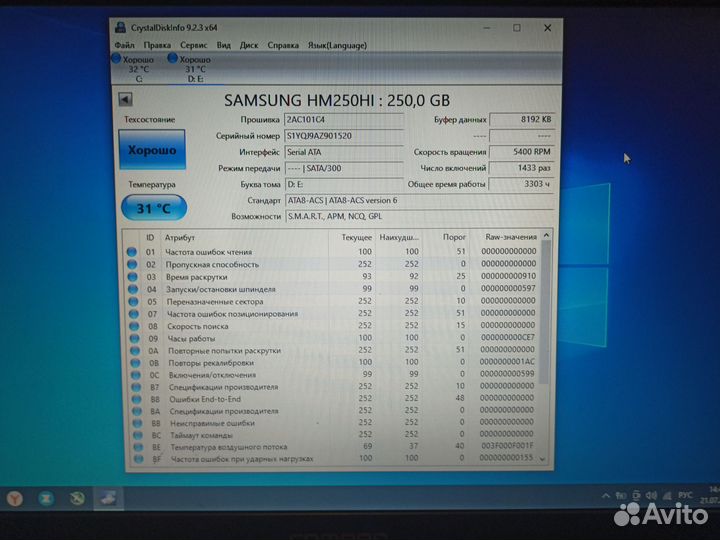The image size is (720, 540).
Task: Click status icon for Температура воздушного потока
Action: pos(138,447)
